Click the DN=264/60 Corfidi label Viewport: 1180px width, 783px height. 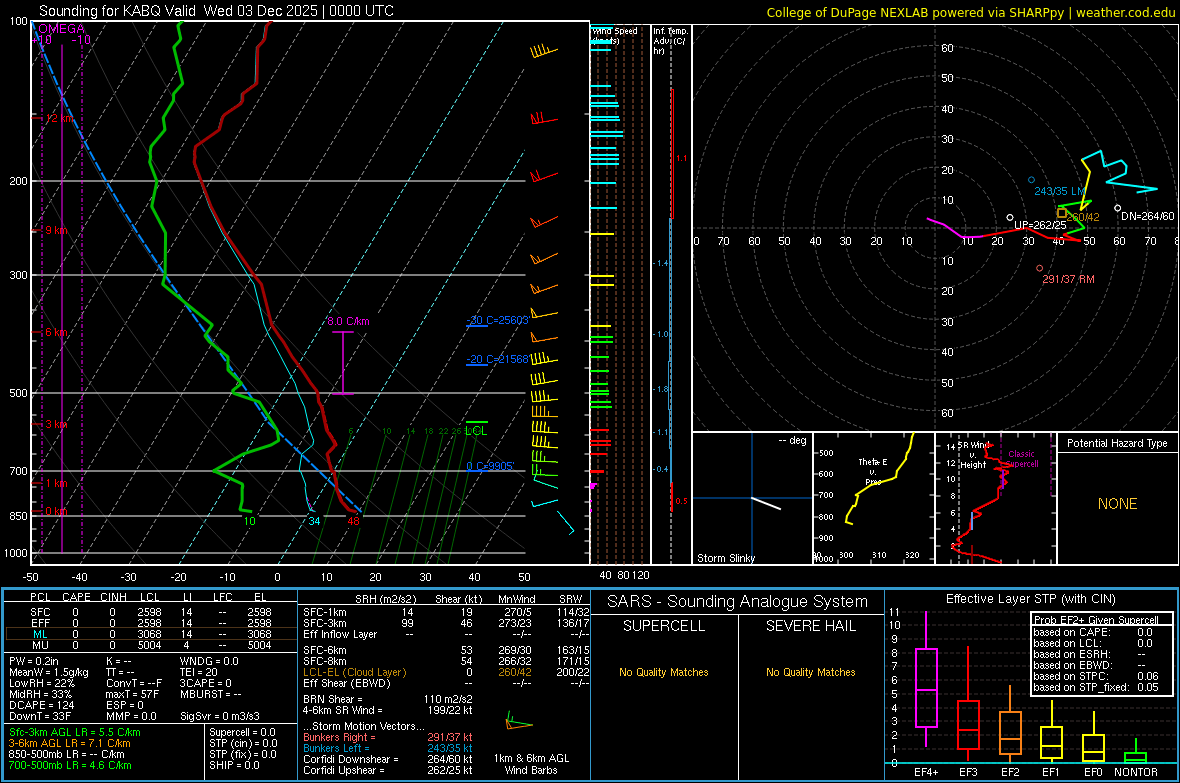(x=1148, y=216)
